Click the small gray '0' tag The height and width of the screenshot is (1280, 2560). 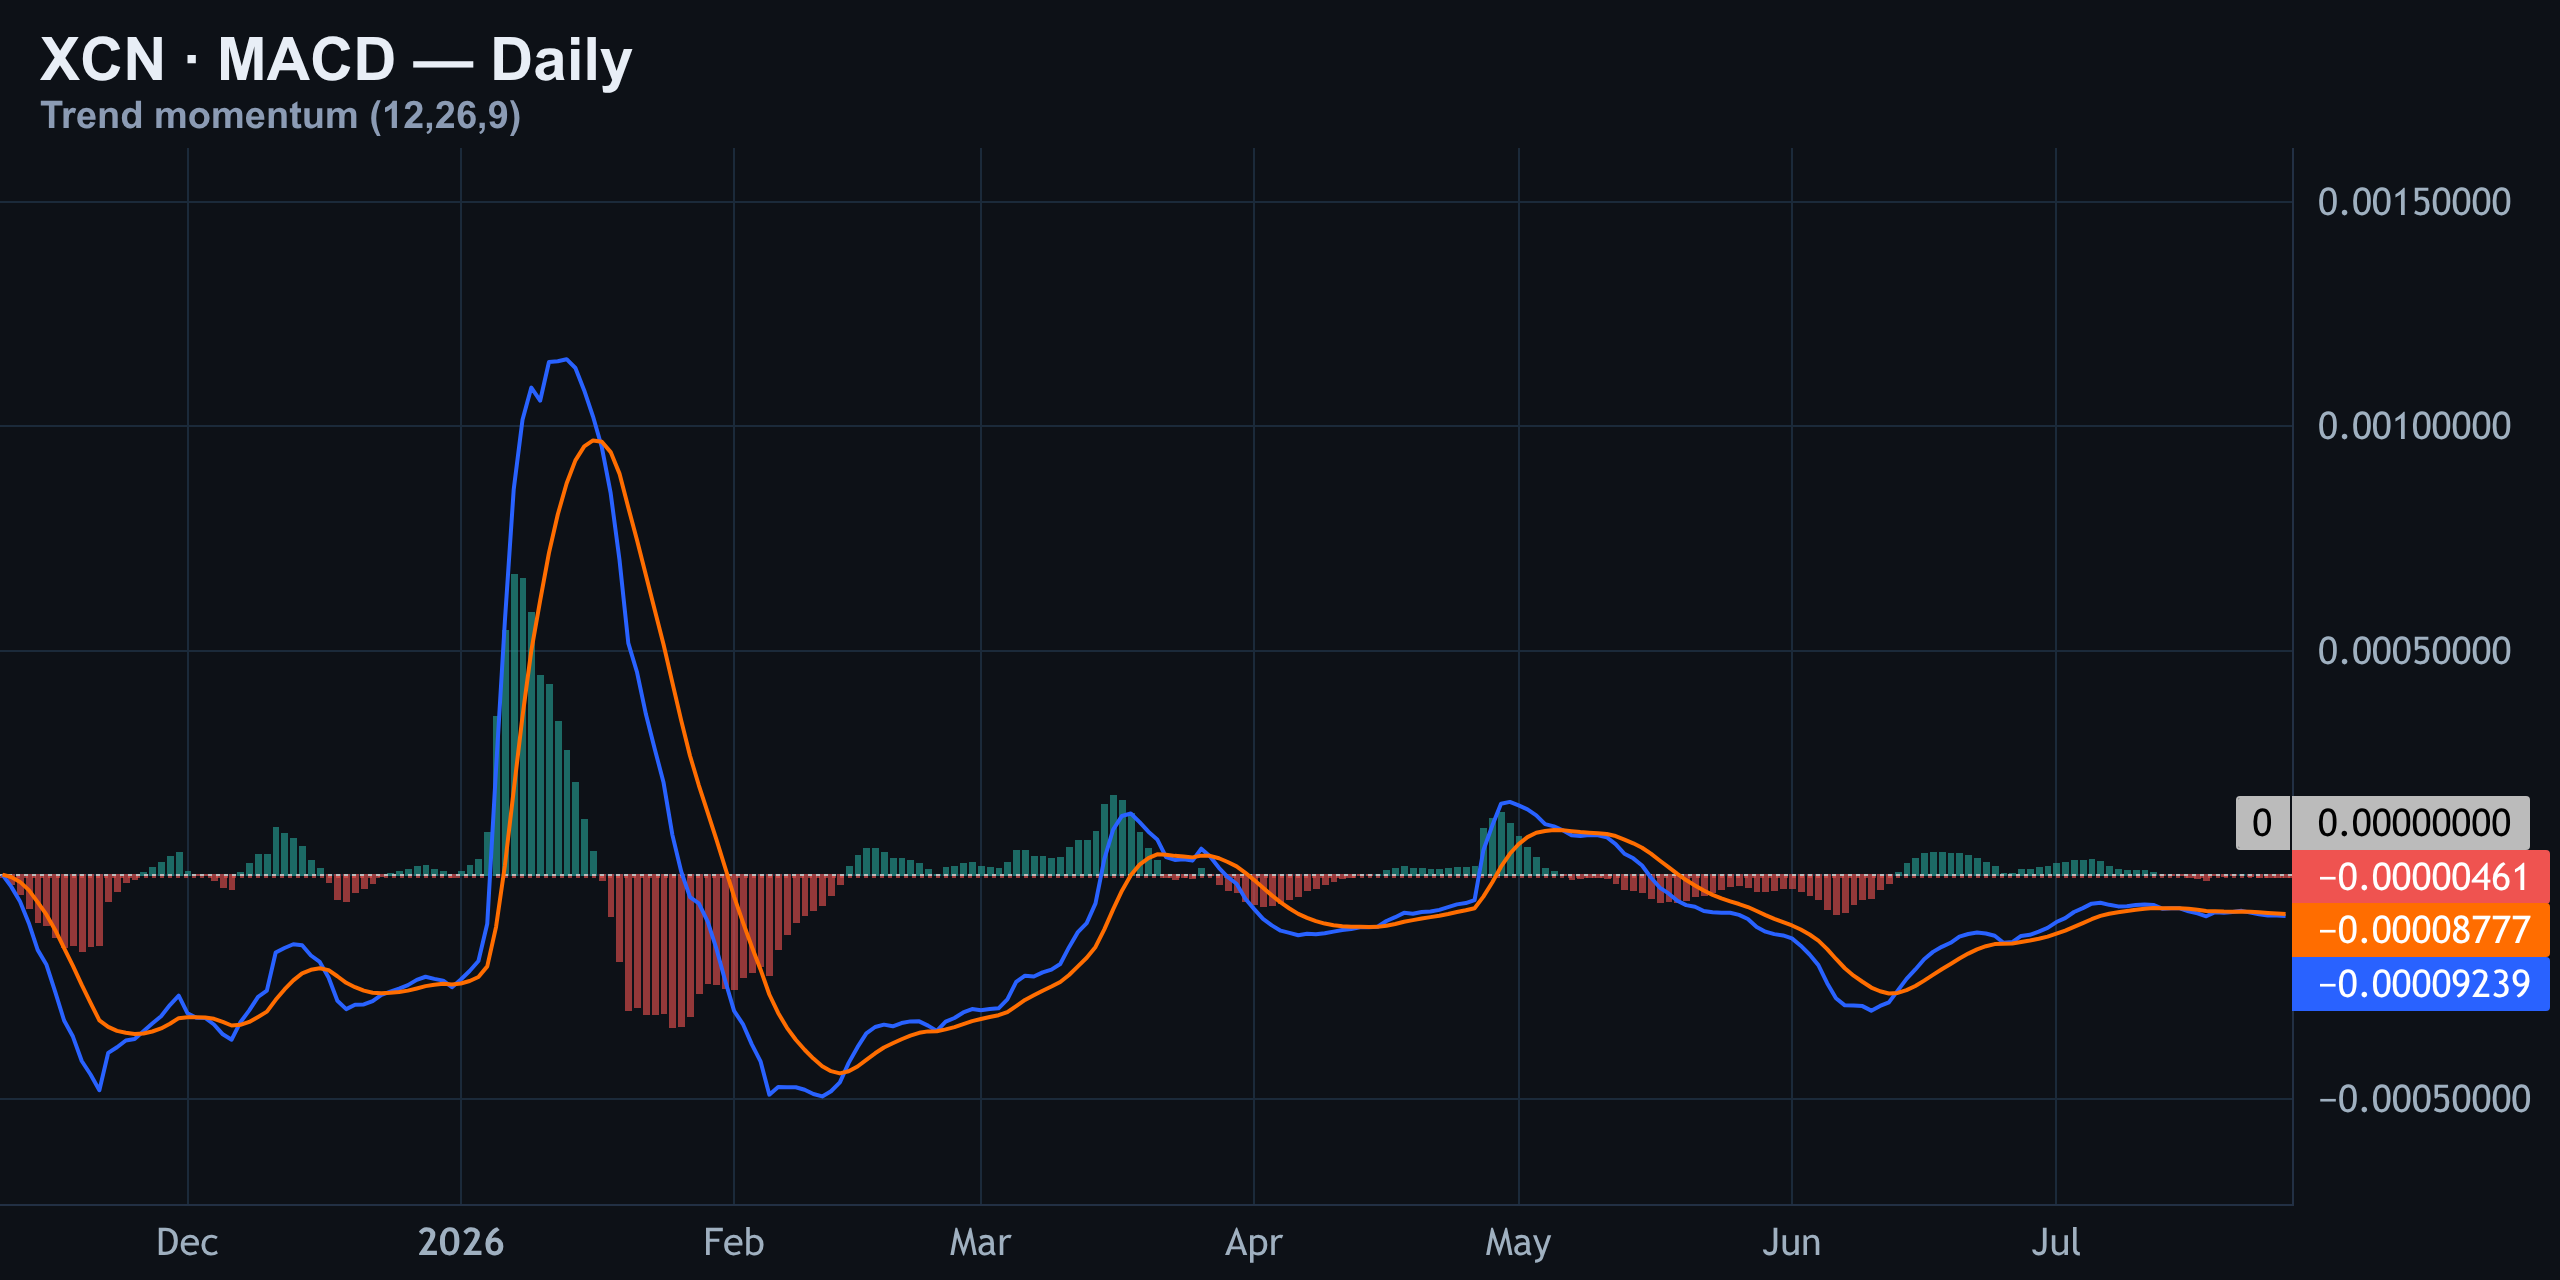point(2262,823)
